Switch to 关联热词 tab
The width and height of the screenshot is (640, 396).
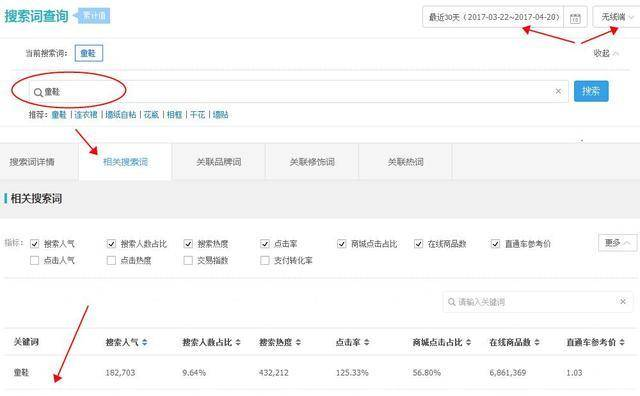405,162
